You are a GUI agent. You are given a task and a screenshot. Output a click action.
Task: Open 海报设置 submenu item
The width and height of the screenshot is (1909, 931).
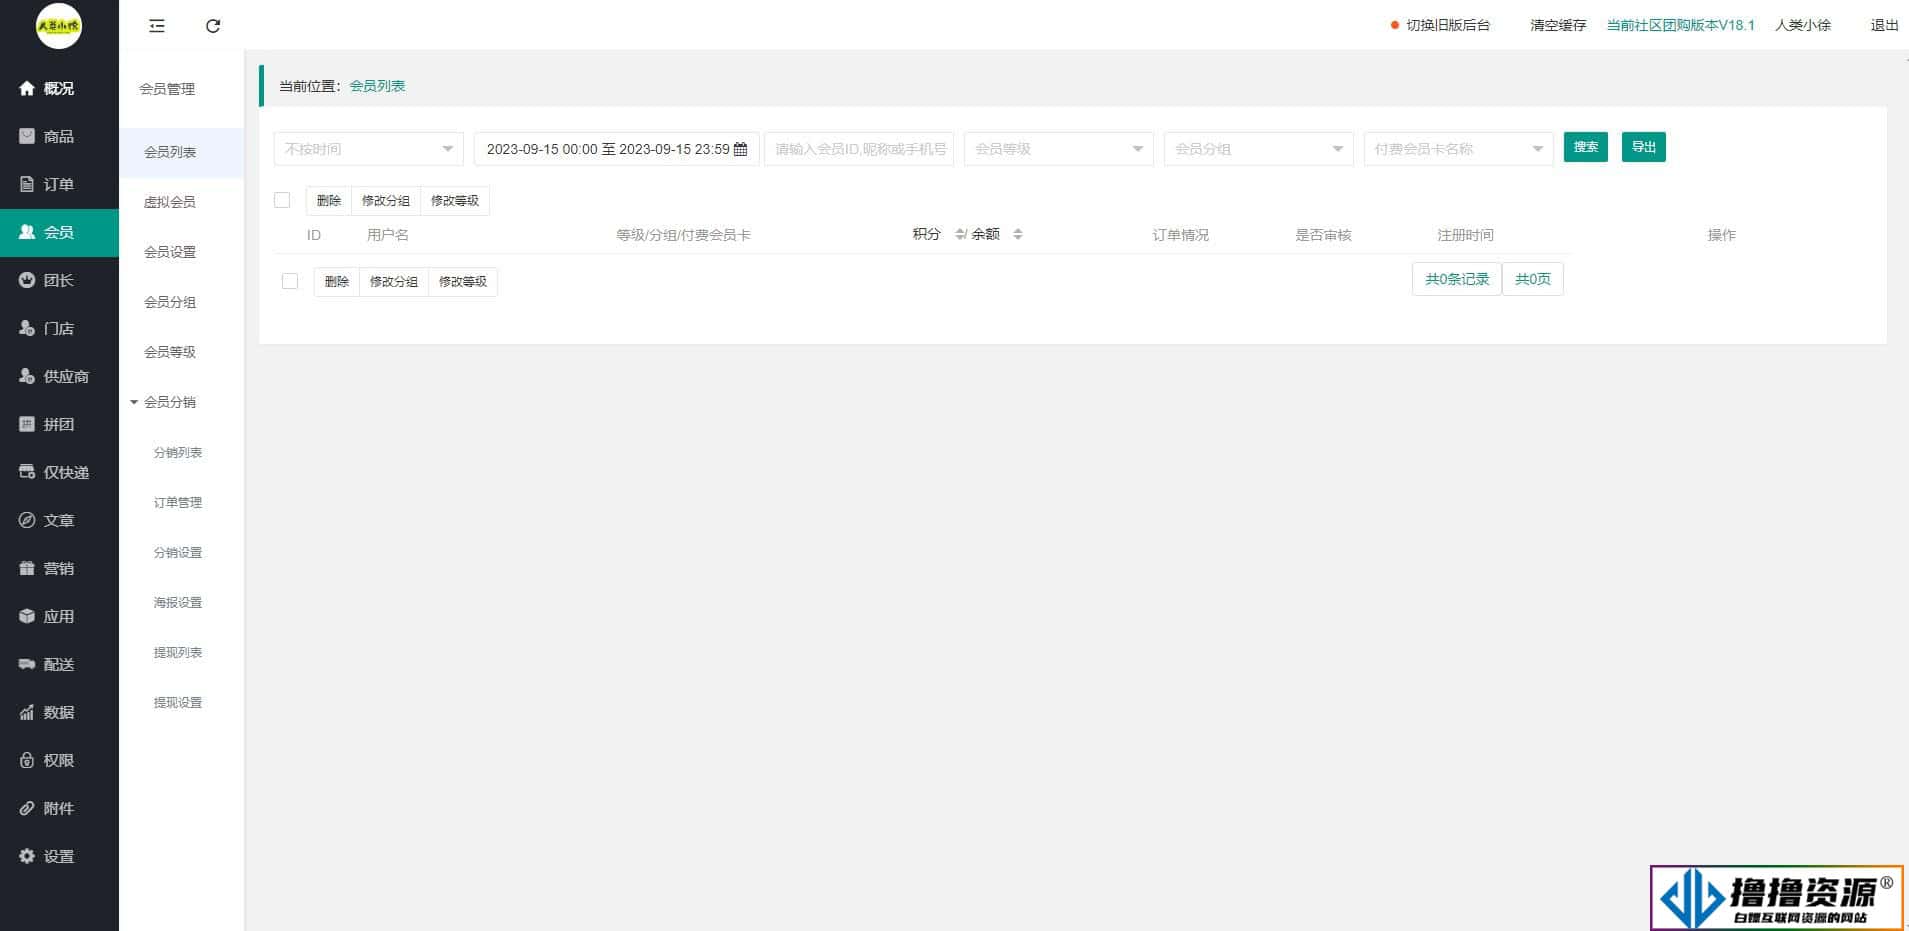pyautogui.click(x=178, y=602)
